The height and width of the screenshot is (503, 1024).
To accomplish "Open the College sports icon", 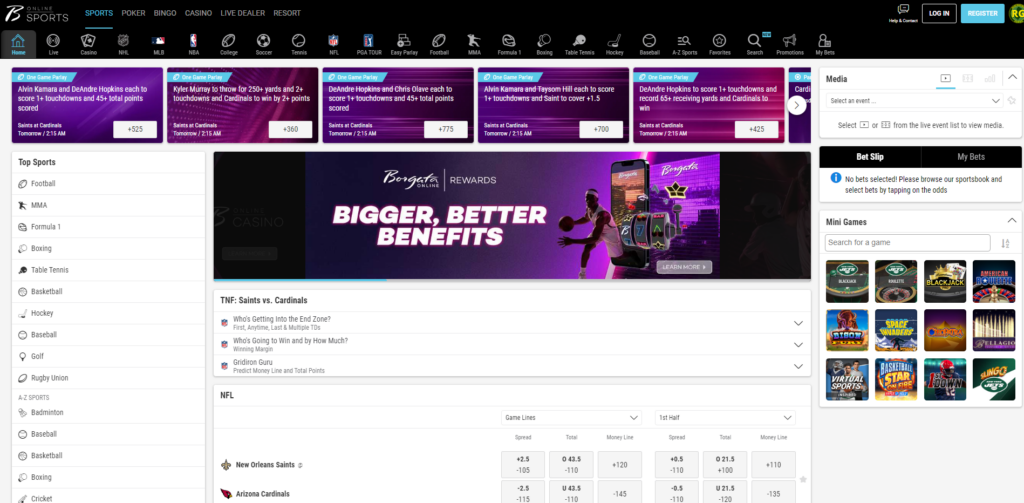I will click(229, 44).
